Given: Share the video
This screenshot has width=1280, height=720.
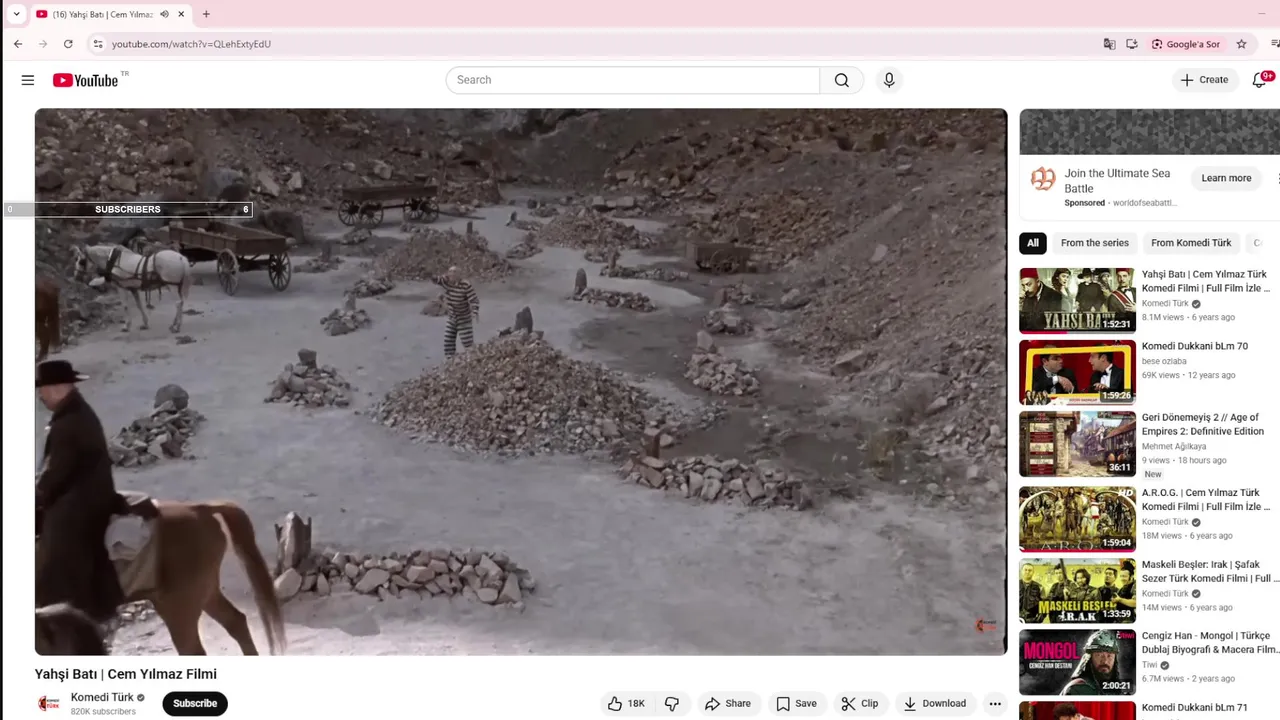Looking at the screenshot, I should point(728,704).
